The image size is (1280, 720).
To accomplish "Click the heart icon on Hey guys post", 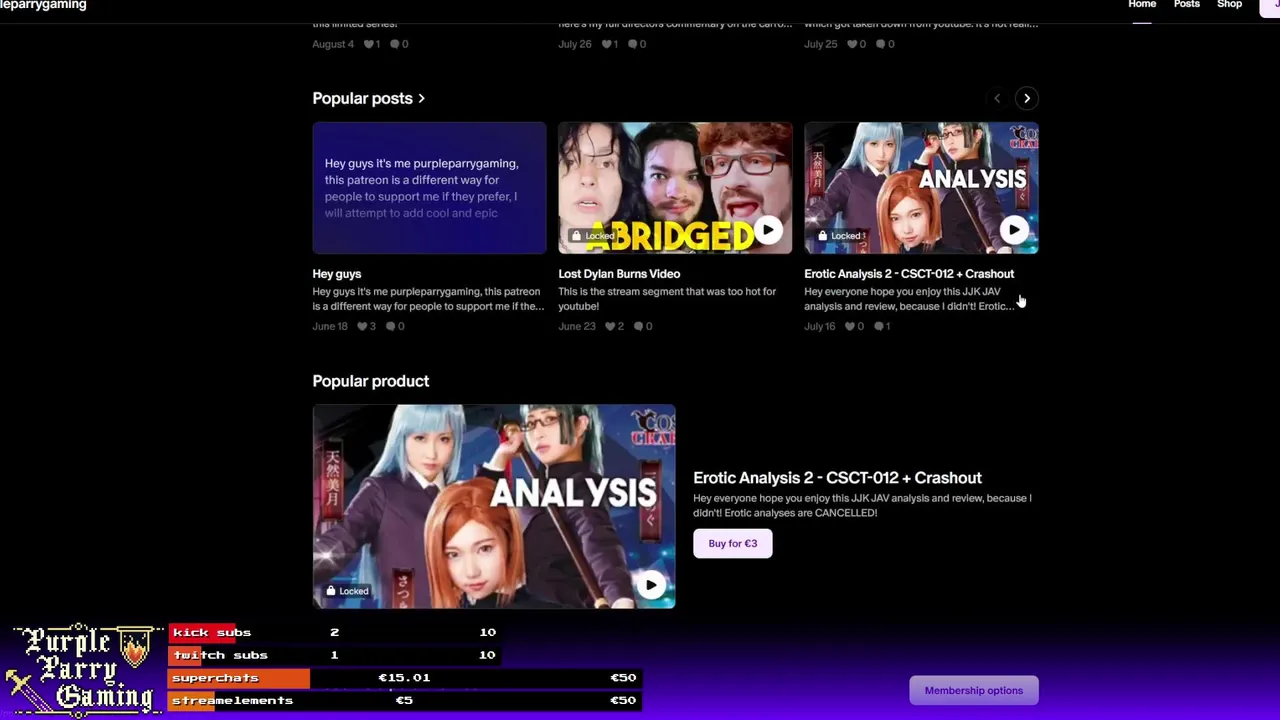I will pos(361,326).
